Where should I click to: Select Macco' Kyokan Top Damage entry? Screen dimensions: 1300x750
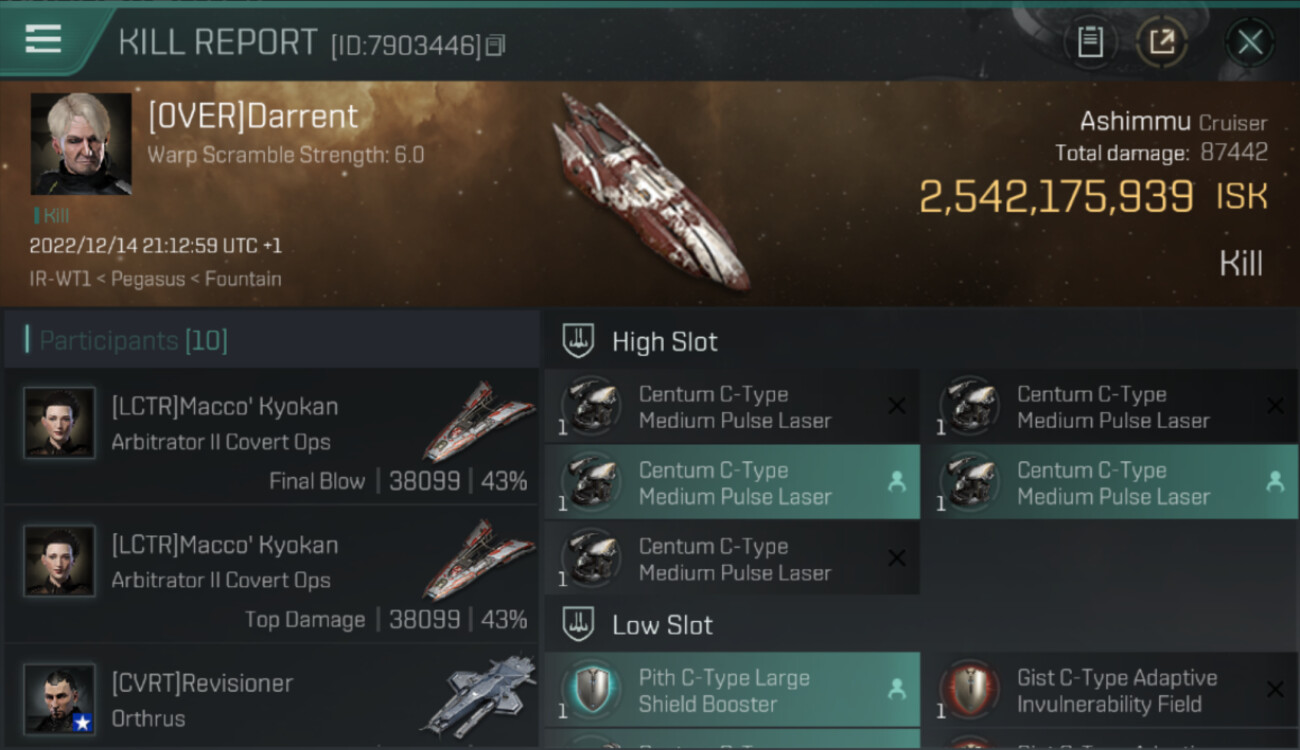[x=272, y=575]
